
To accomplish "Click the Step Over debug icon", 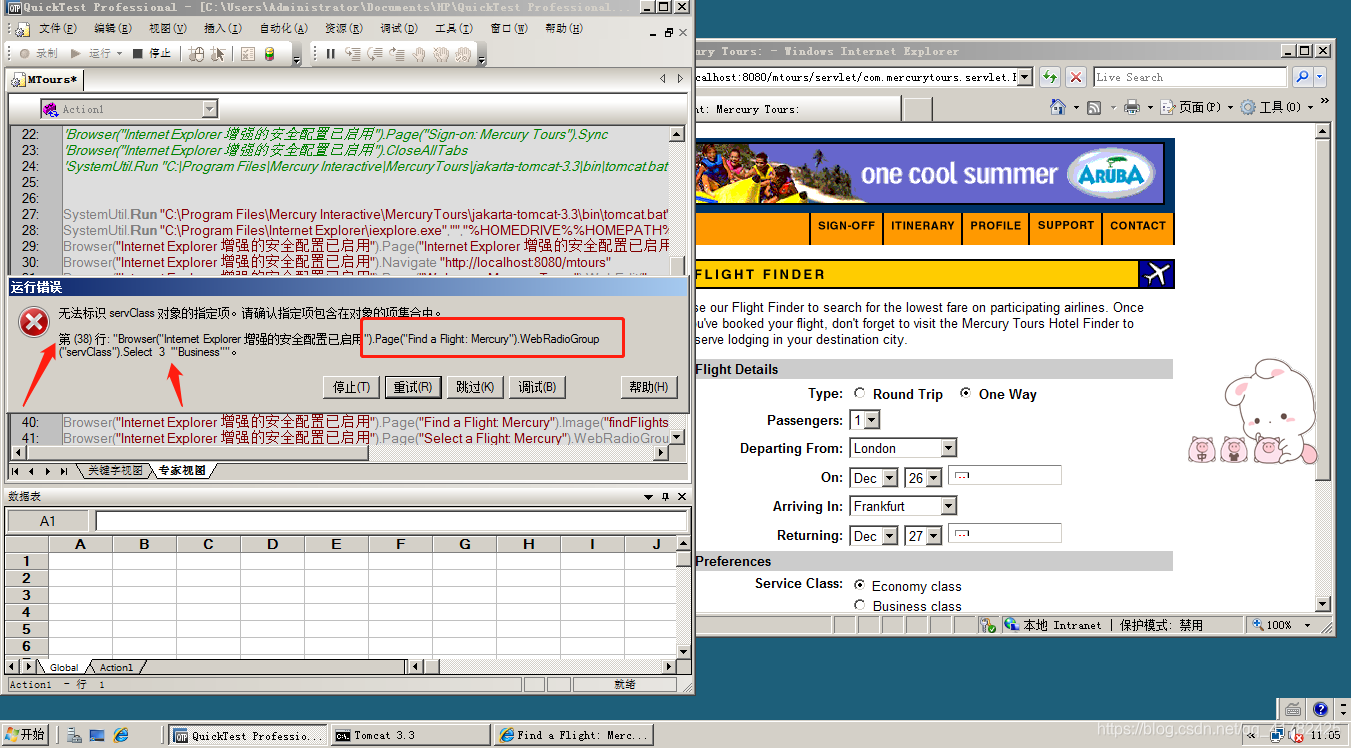I will [x=375, y=53].
